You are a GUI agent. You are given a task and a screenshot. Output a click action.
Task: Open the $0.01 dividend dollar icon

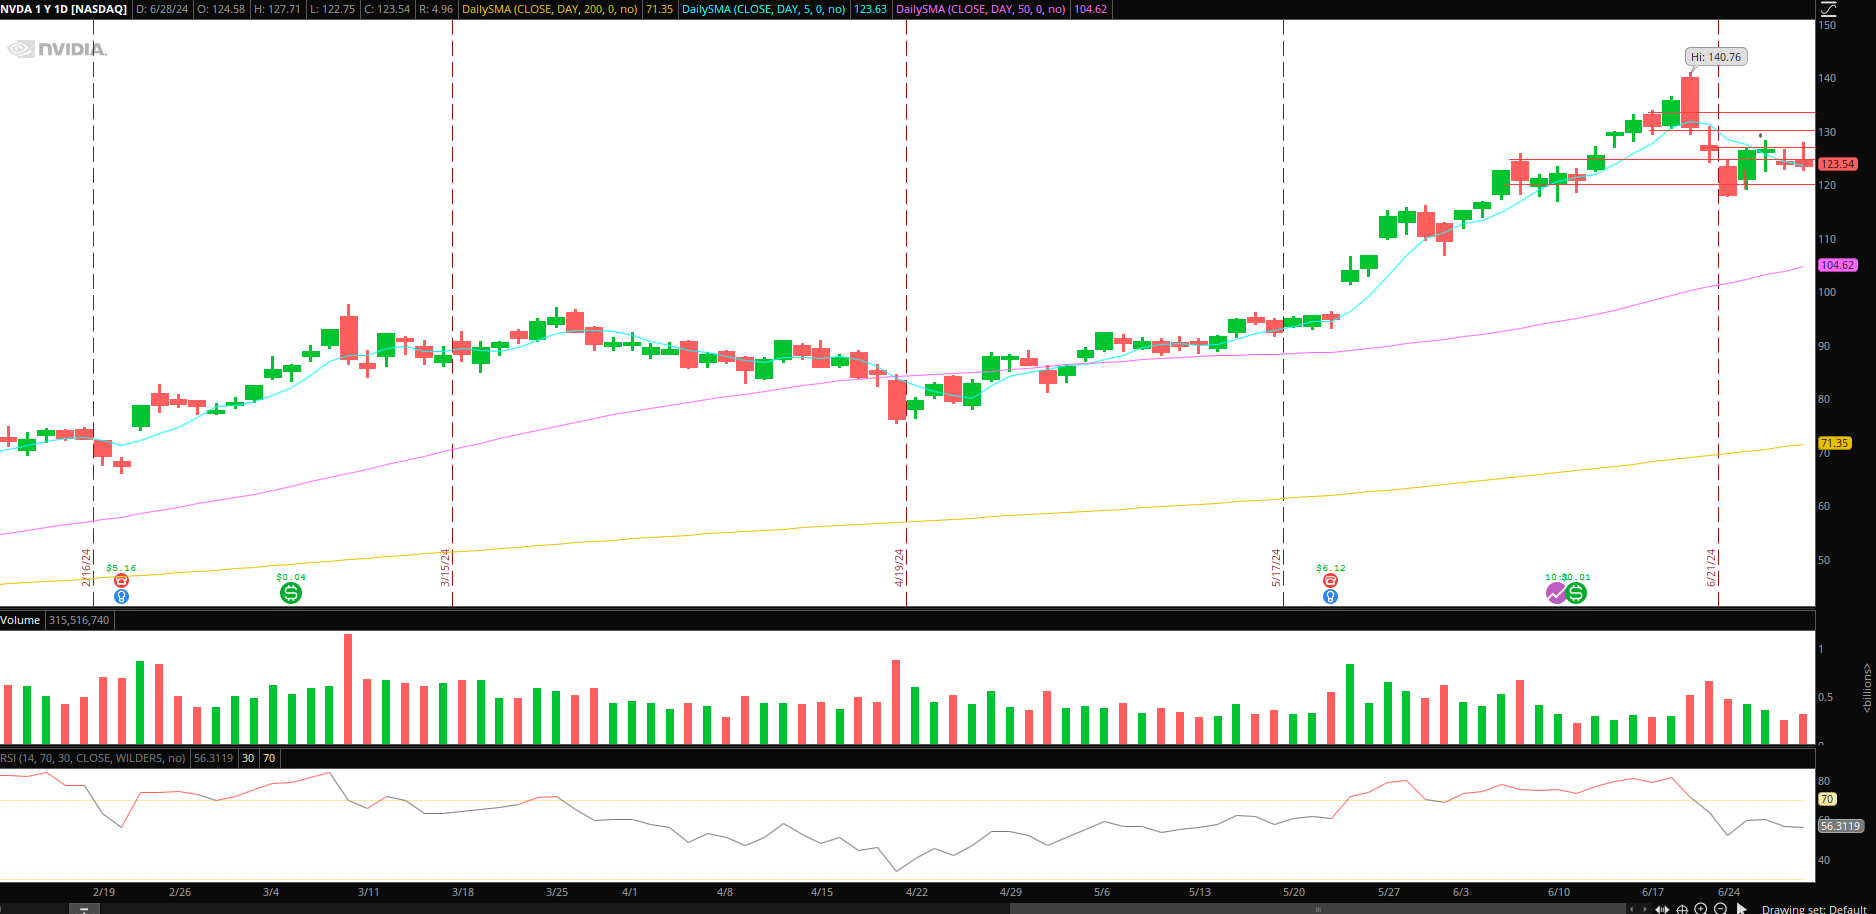coord(1576,593)
